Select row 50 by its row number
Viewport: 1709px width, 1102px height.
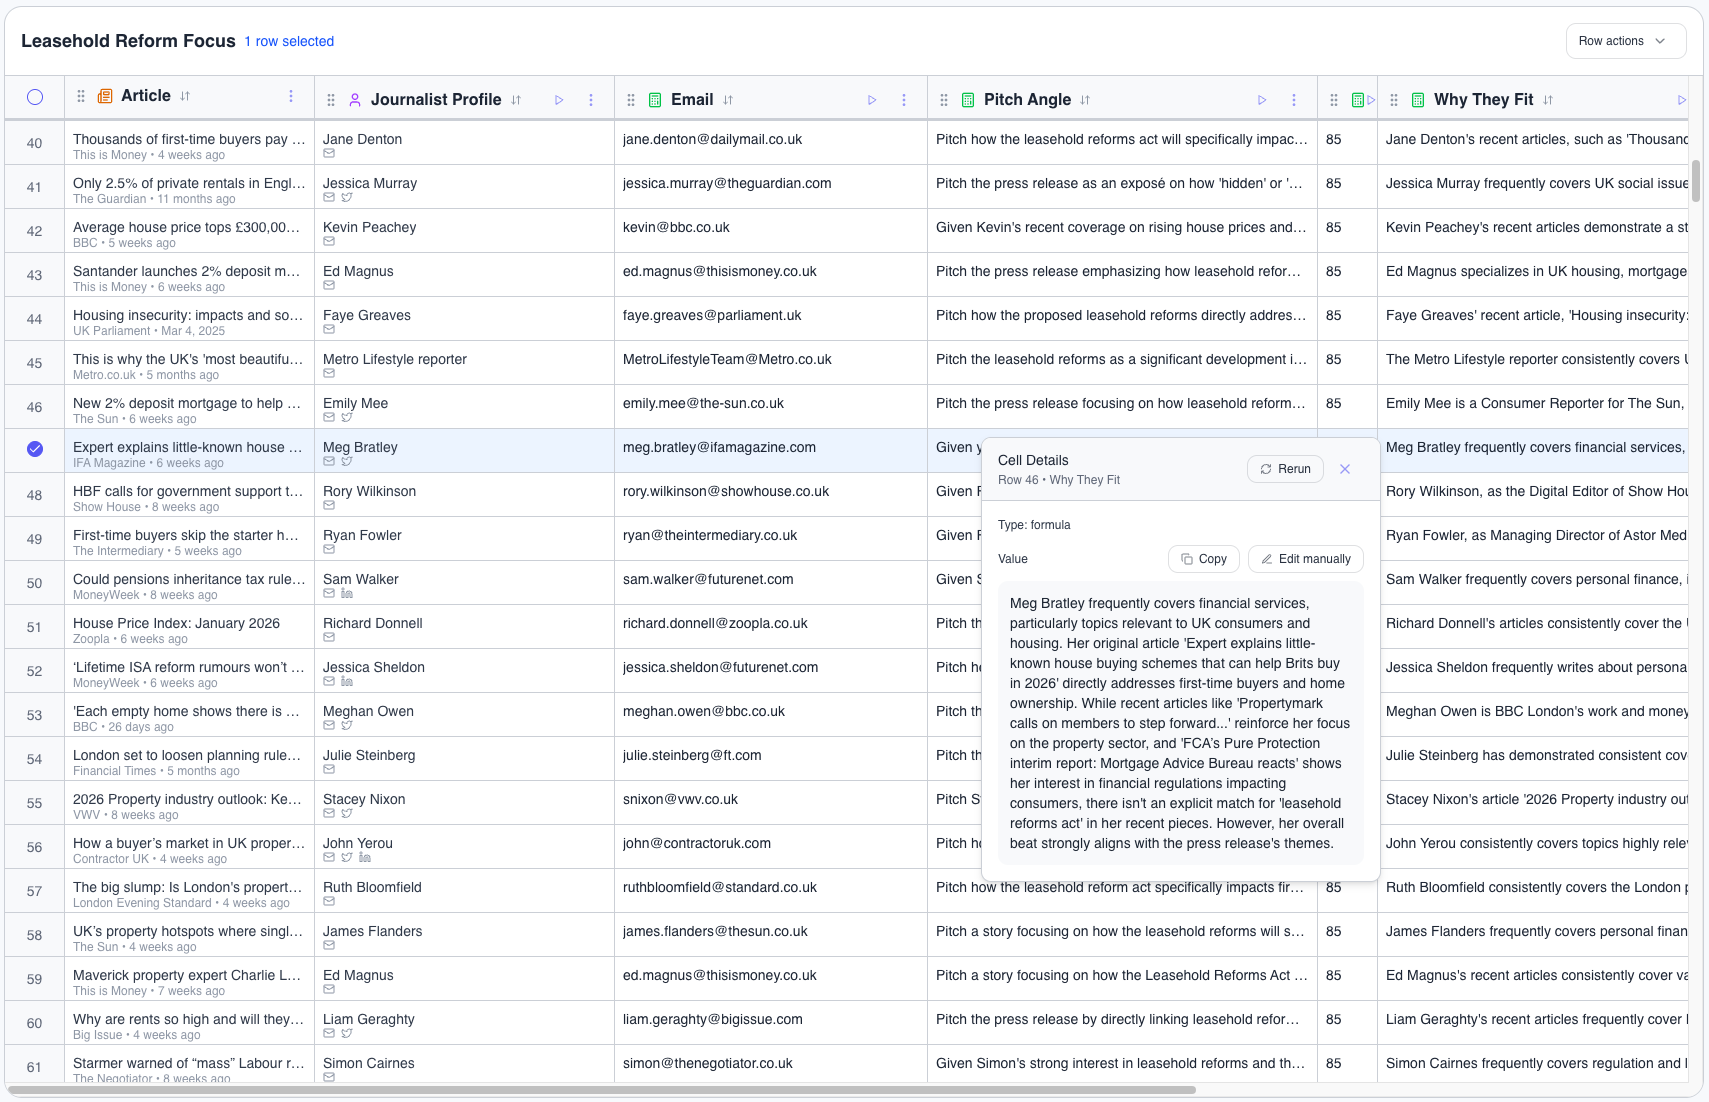pyautogui.click(x=35, y=583)
